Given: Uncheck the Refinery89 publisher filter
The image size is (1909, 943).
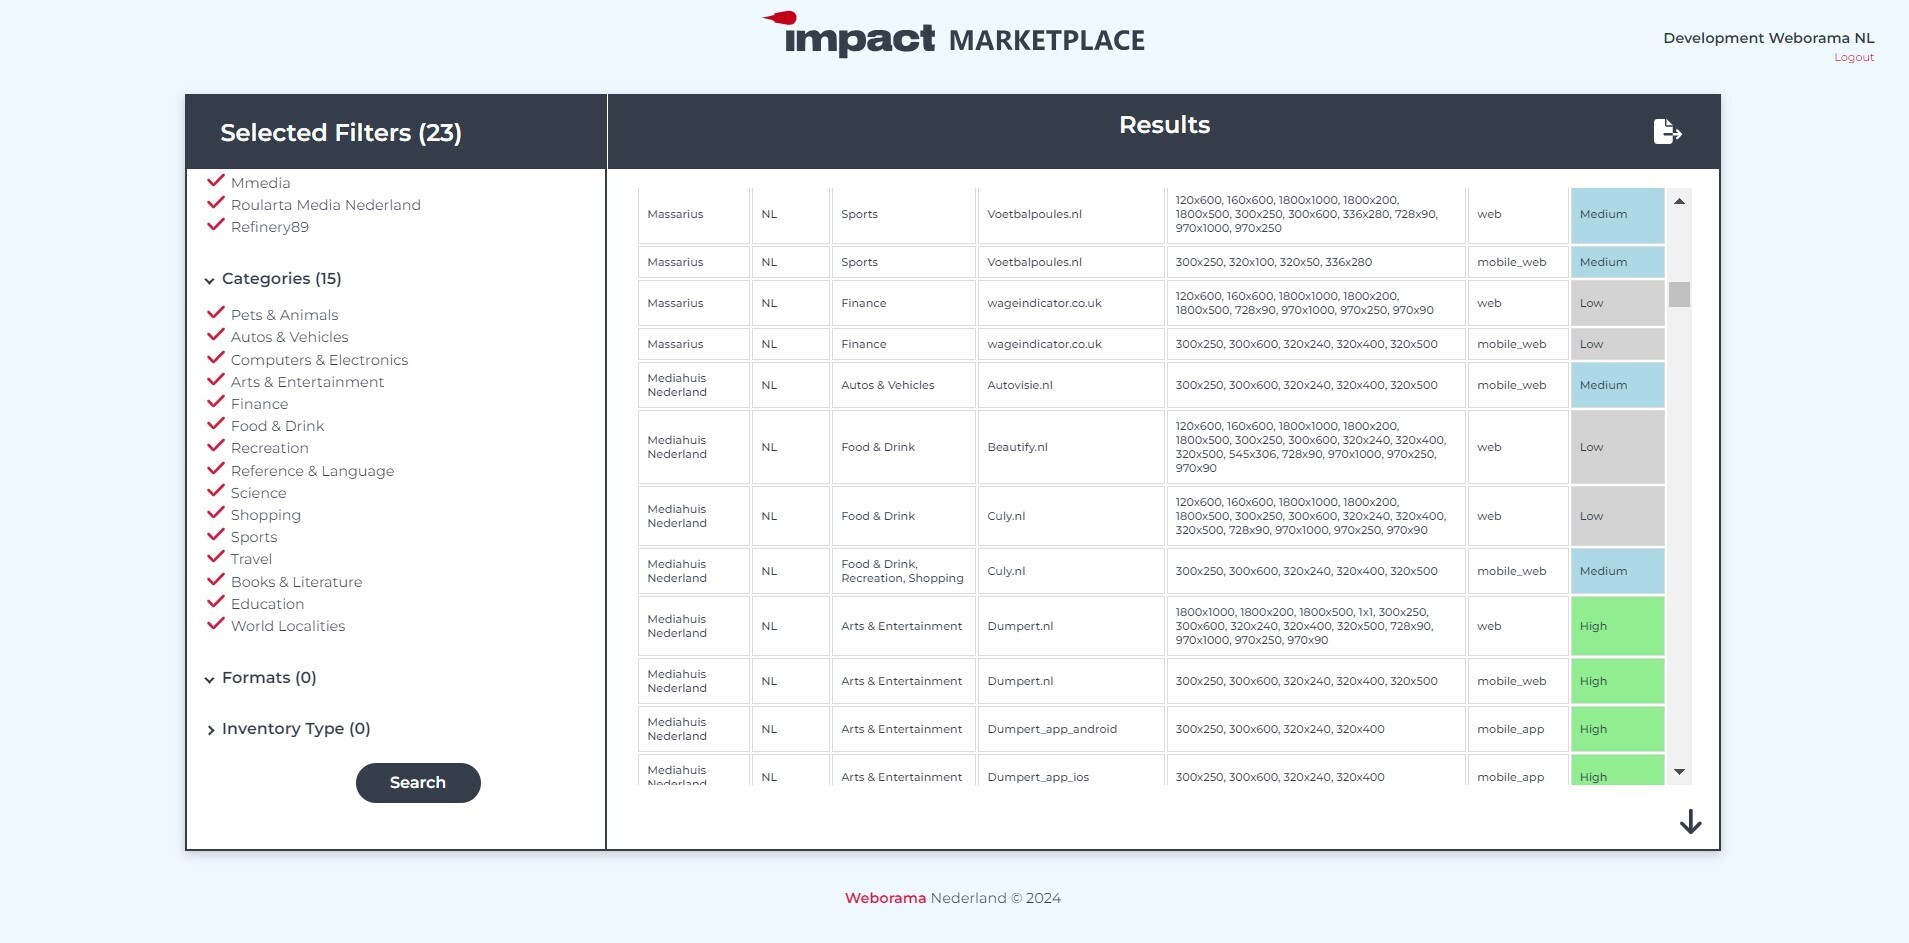Looking at the screenshot, I should [215, 226].
